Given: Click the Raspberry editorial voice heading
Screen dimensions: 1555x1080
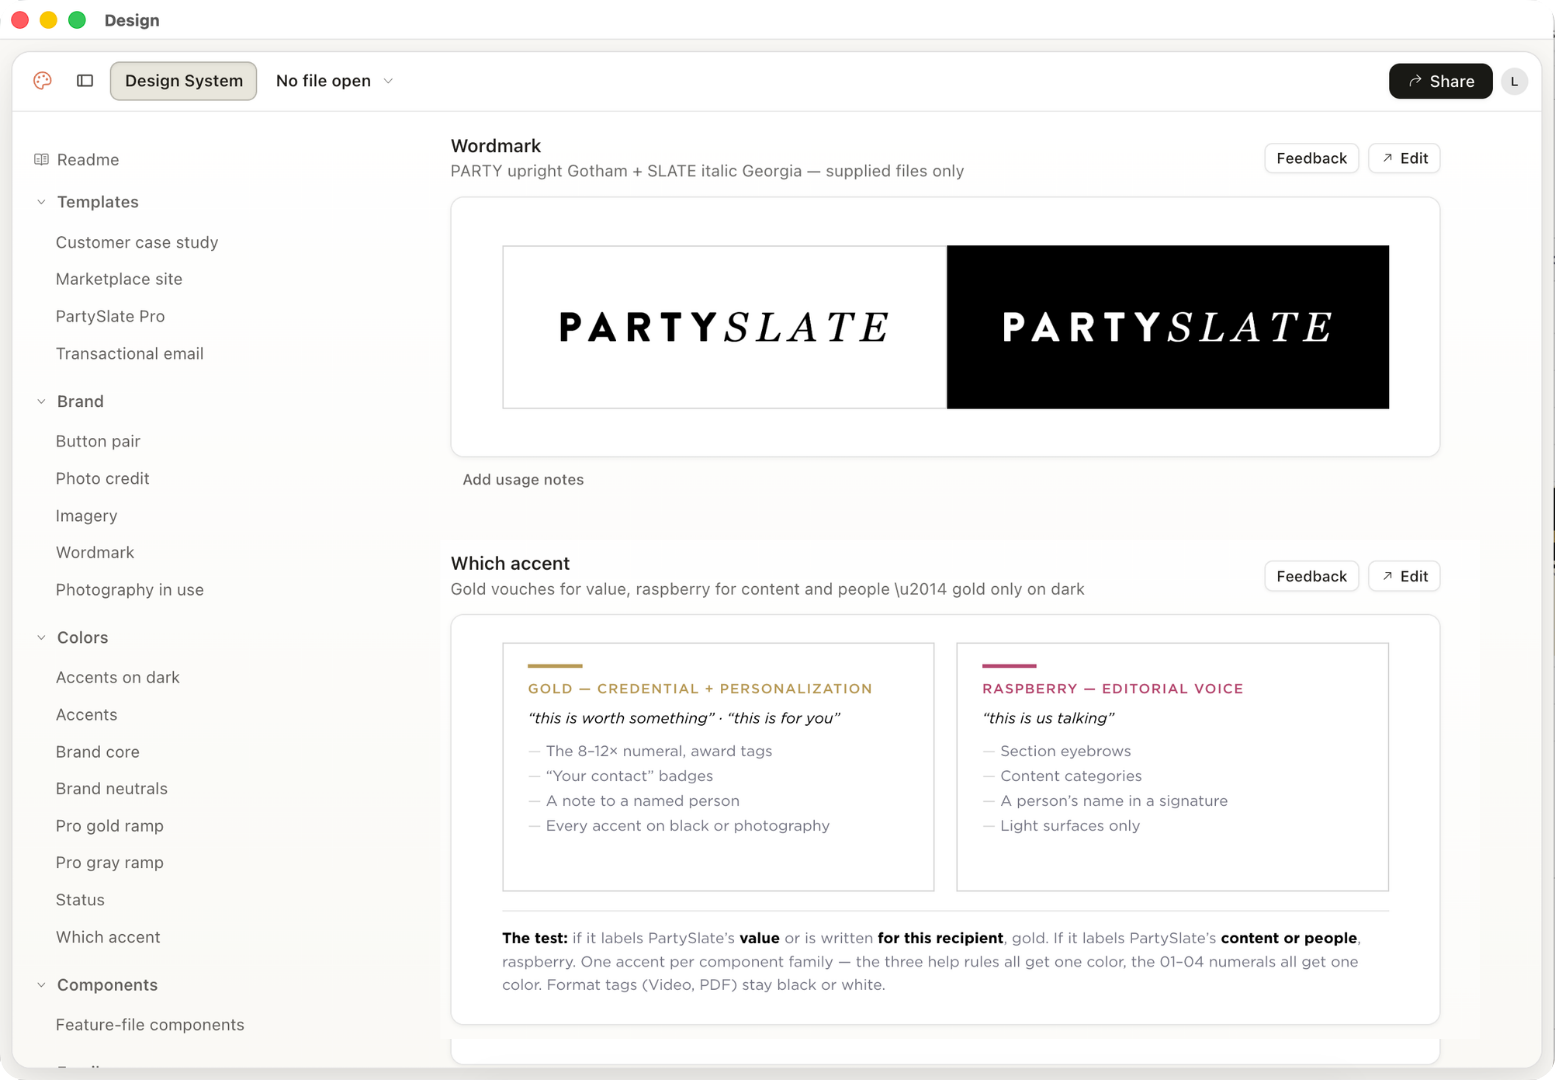Looking at the screenshot, I should point(1113,689).
